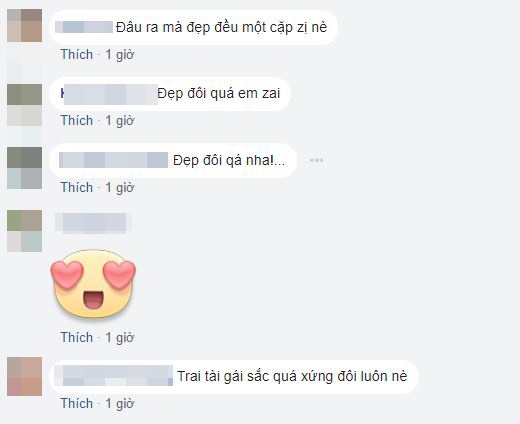Viewport: 520px width, 424px height.
Task: Click "1 giờ" timestamp under the last comment
Action: pos(120,403)
